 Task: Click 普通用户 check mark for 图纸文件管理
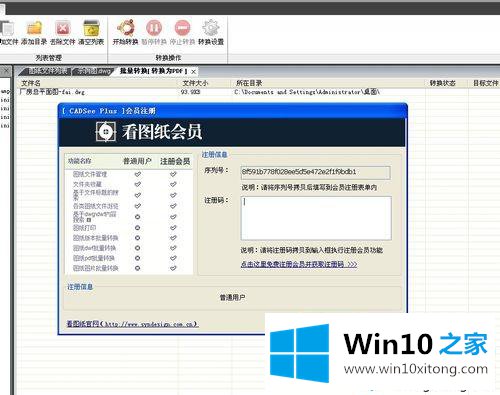[x=137, y=174]
